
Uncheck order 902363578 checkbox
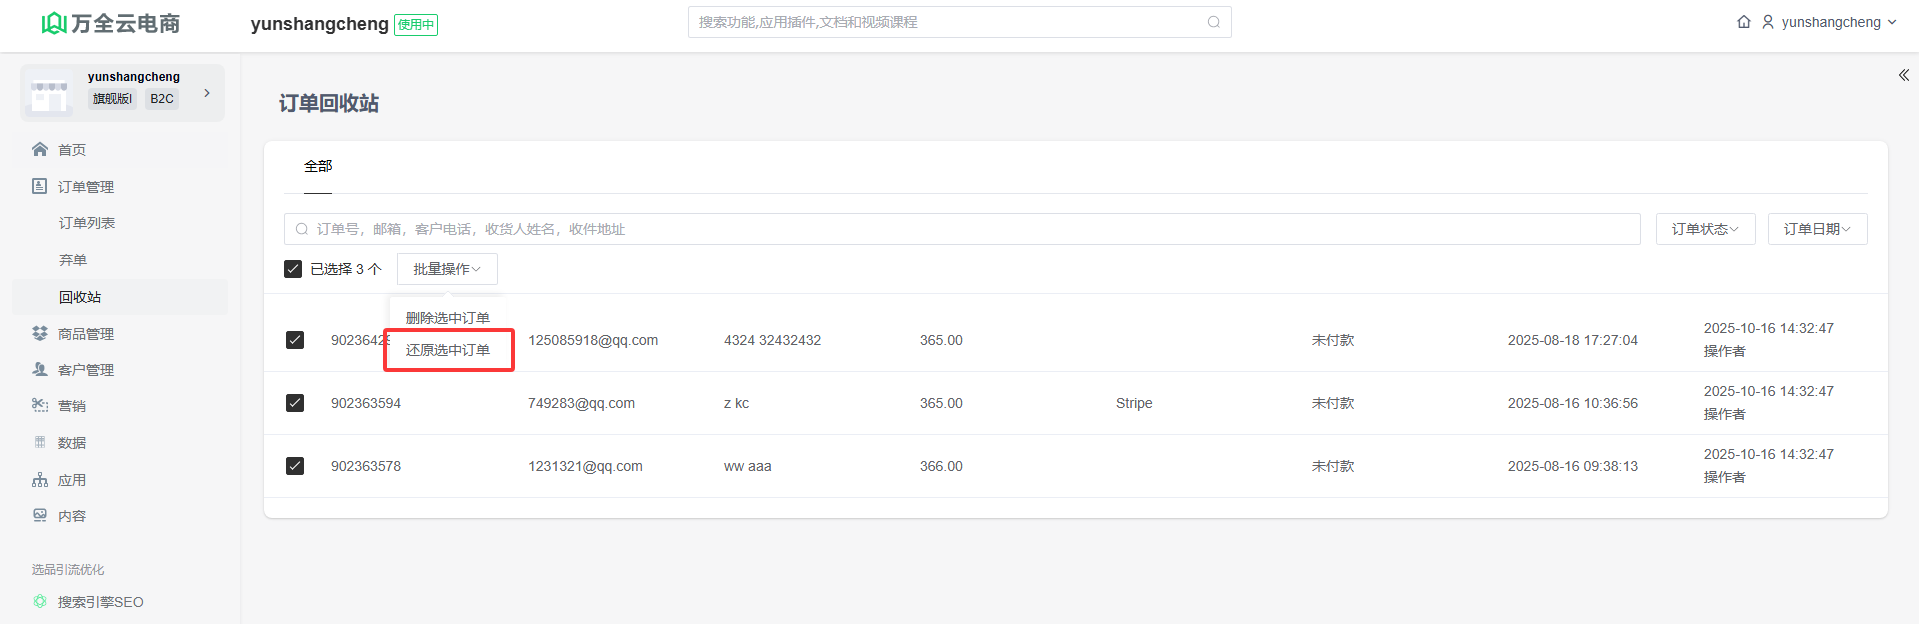coord(295,466)
